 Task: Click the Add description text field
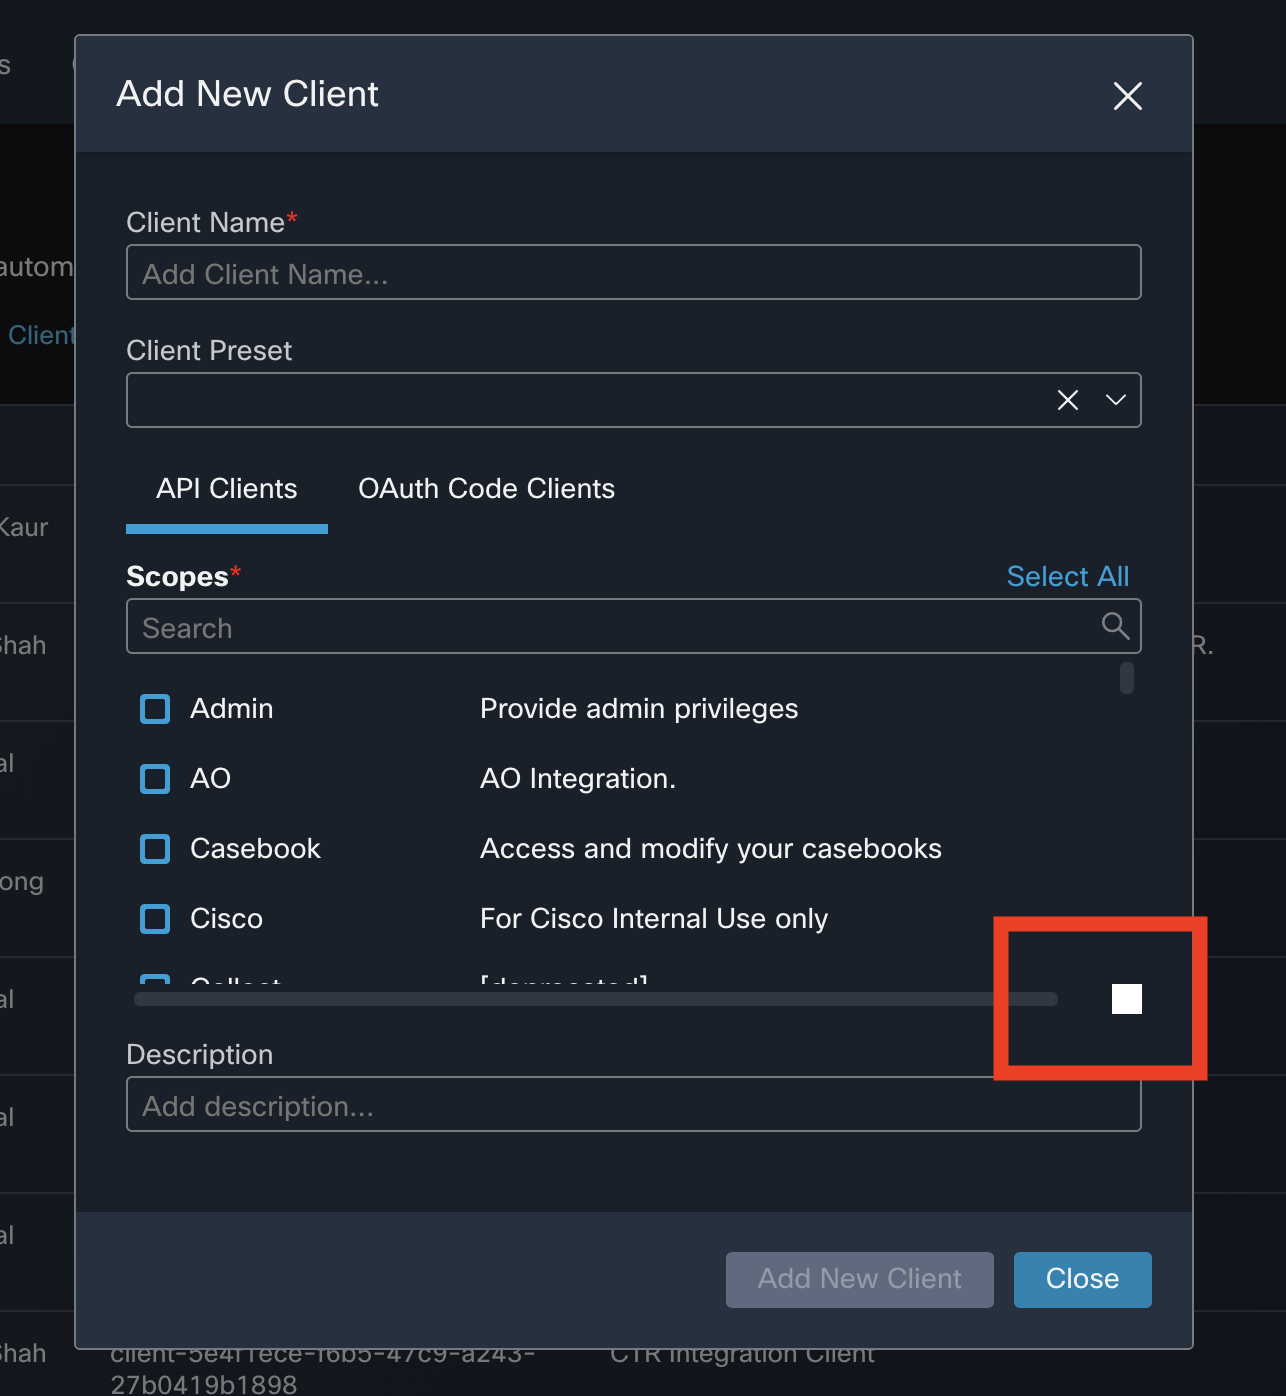(x=633, y=1105)
